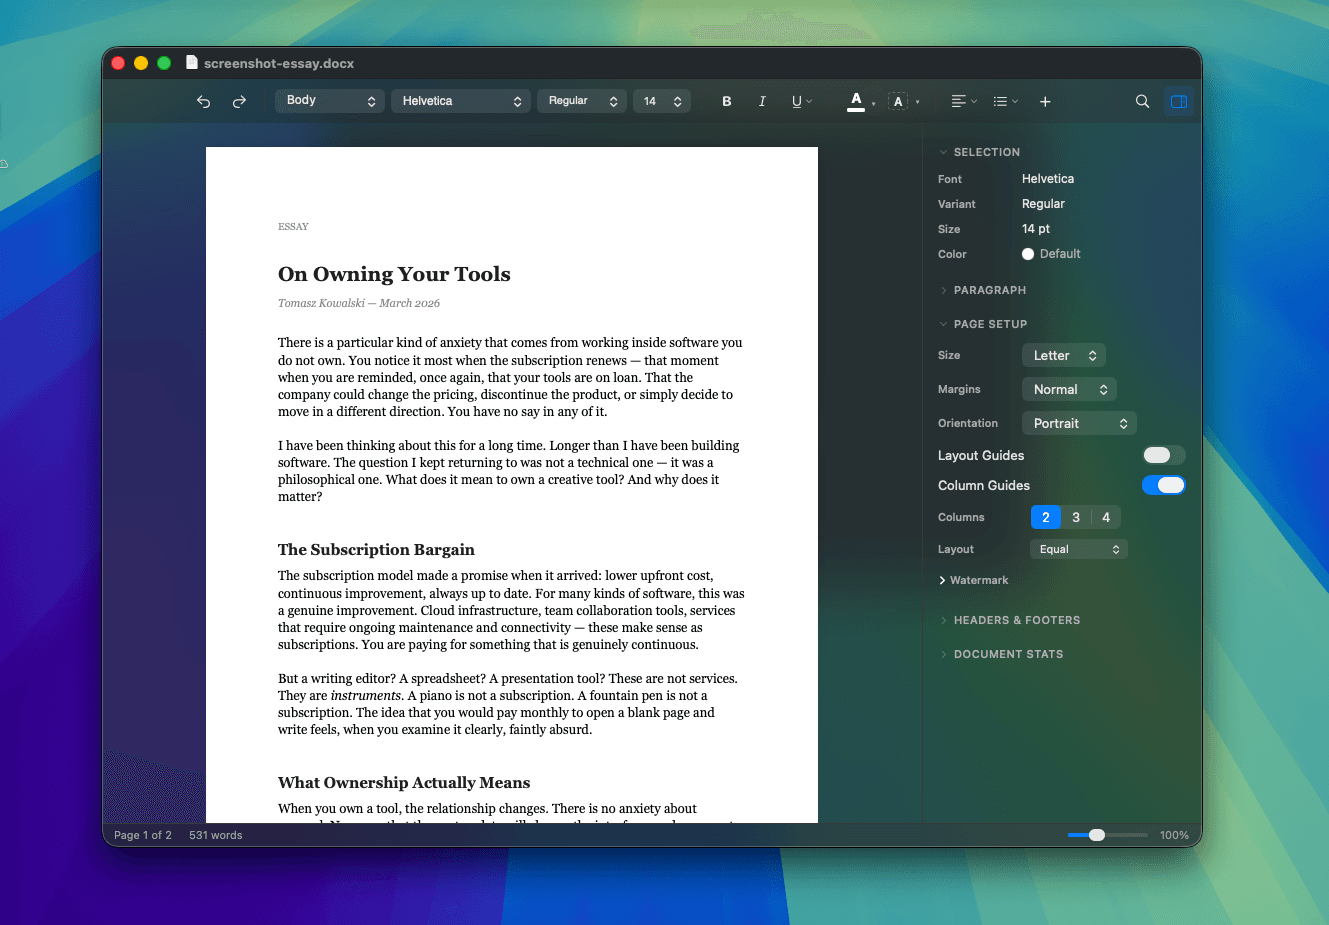Apply underline to text
Screen dimensions: 1329x925
click(x=797, y=101)
